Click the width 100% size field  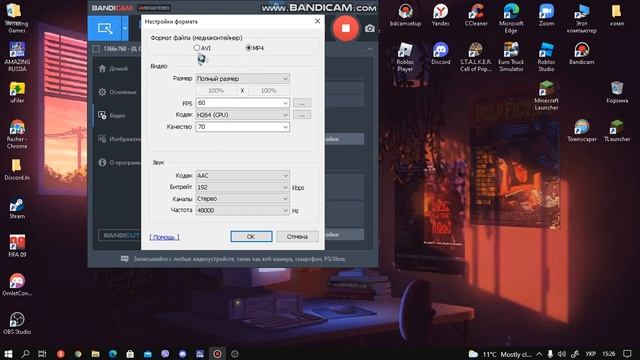[216, 91]
